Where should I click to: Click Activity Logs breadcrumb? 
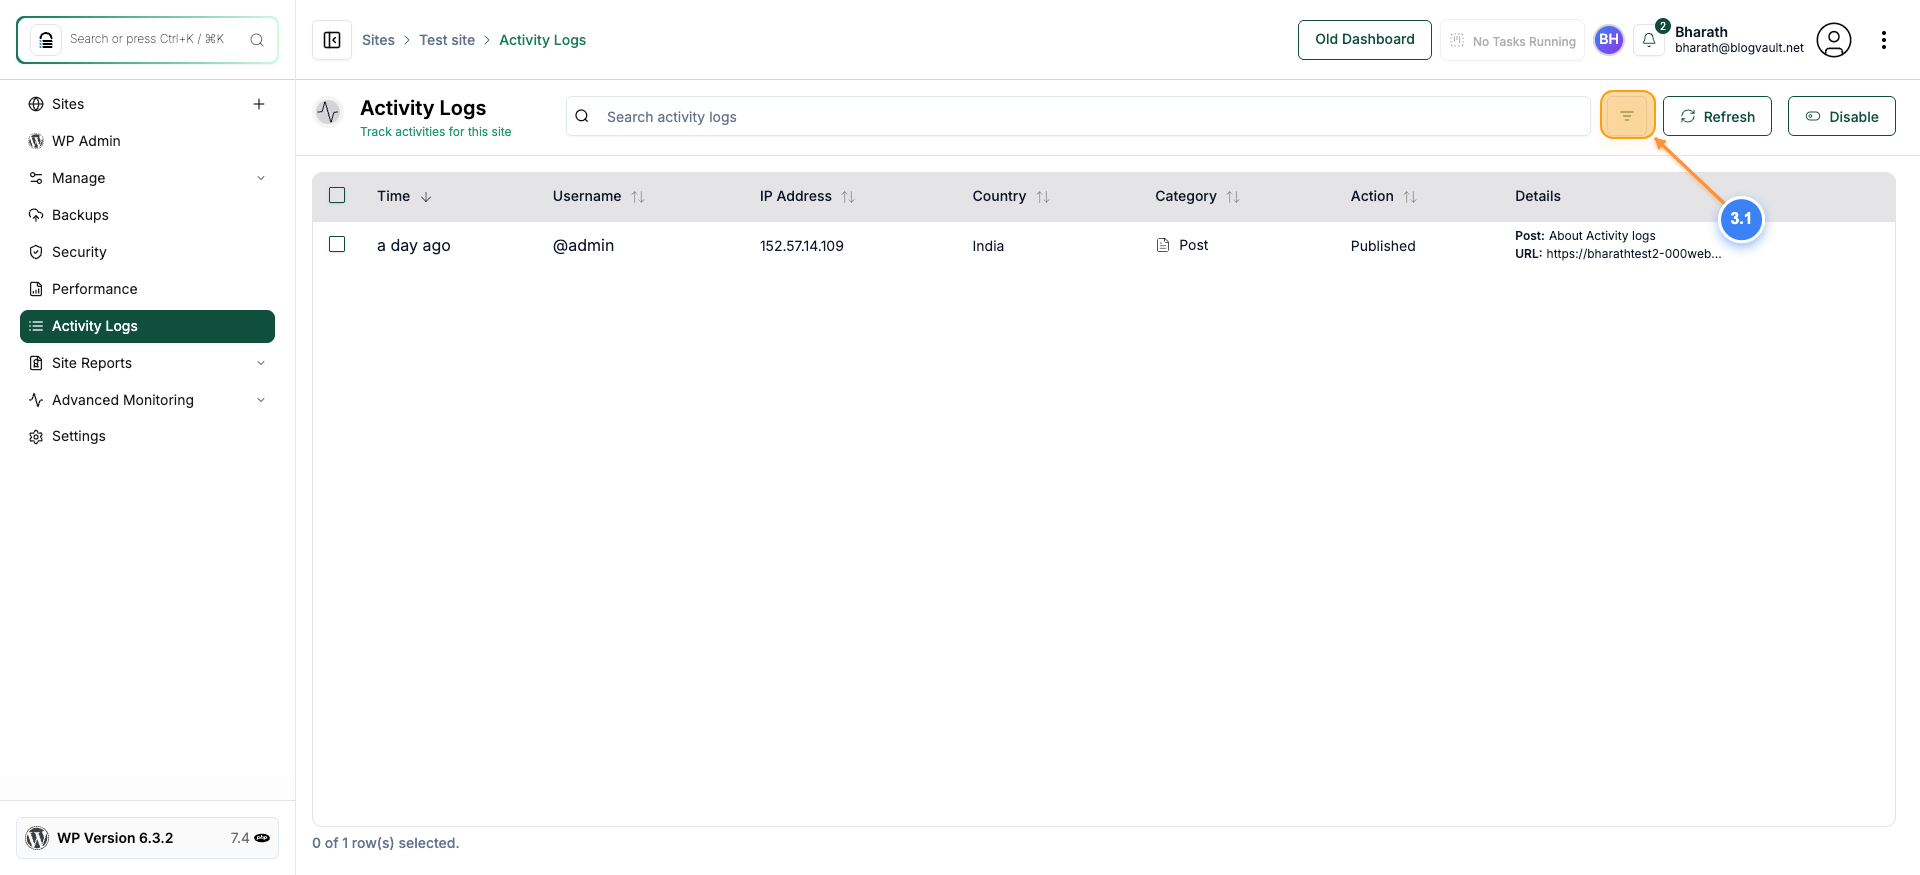(542, 40)
